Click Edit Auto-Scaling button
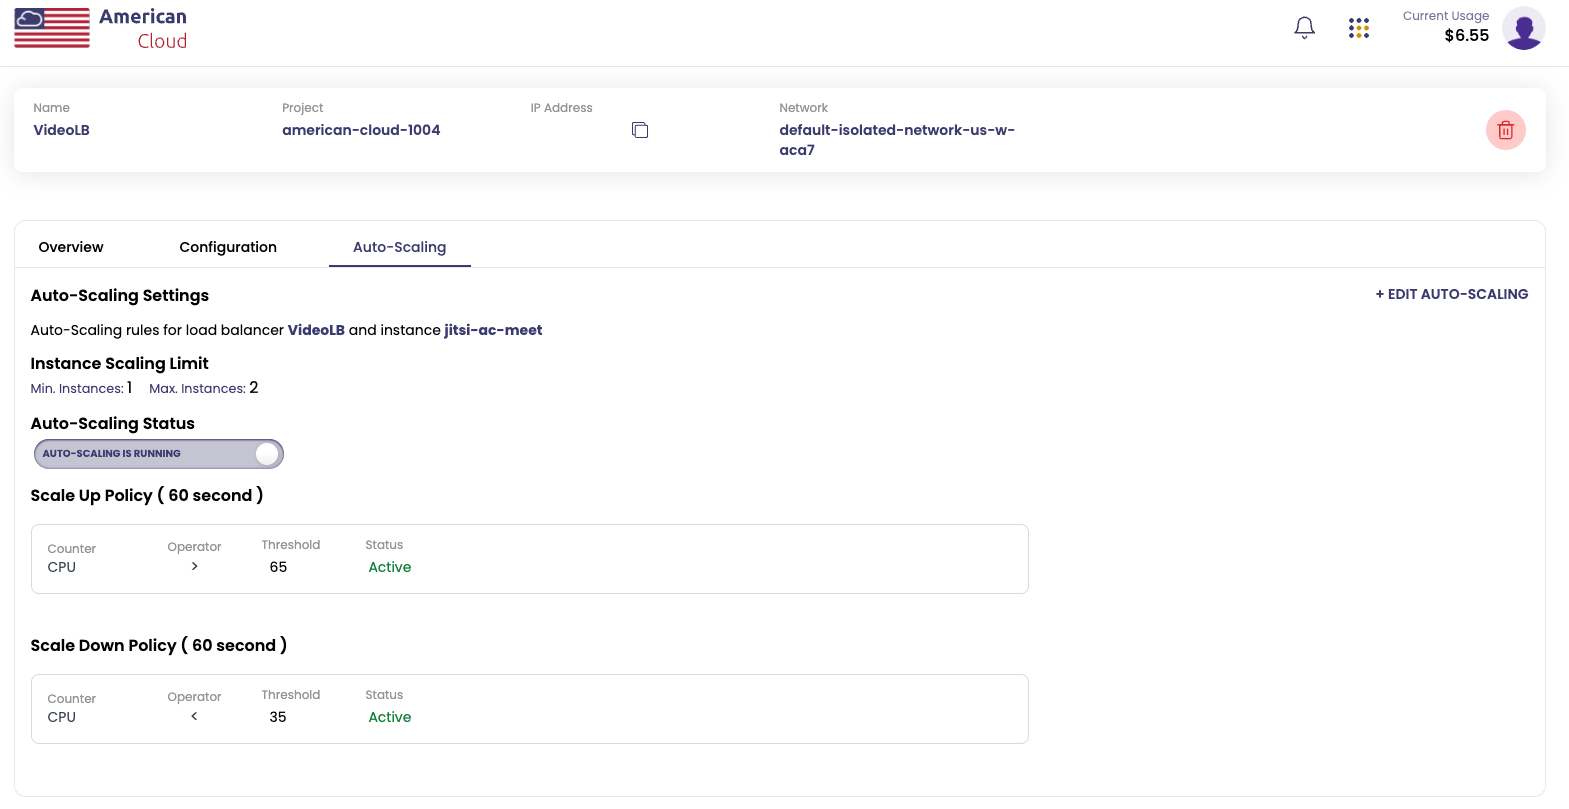Image resolution: width=1569 pixels, height=809 pixels. (x=1451, y=294)
